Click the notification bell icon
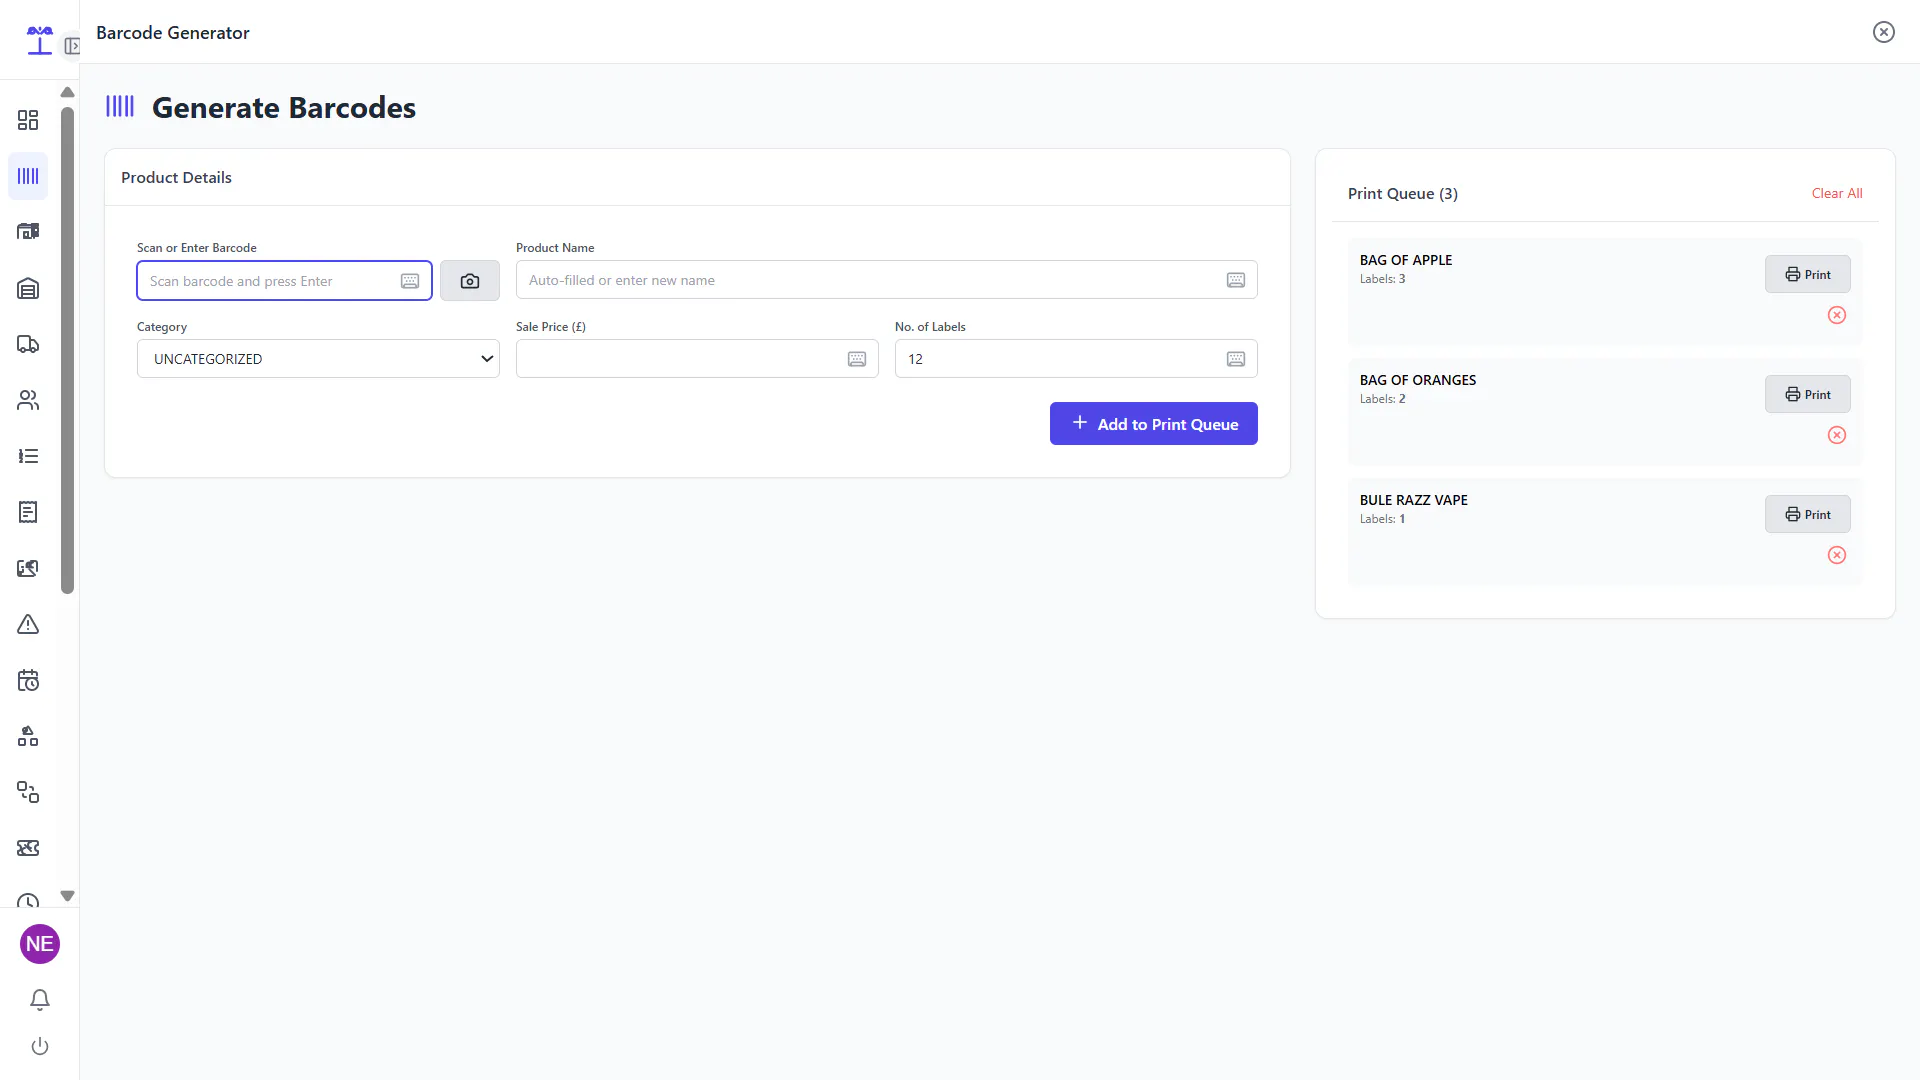The image size is (1920, 1080). 40,1000
